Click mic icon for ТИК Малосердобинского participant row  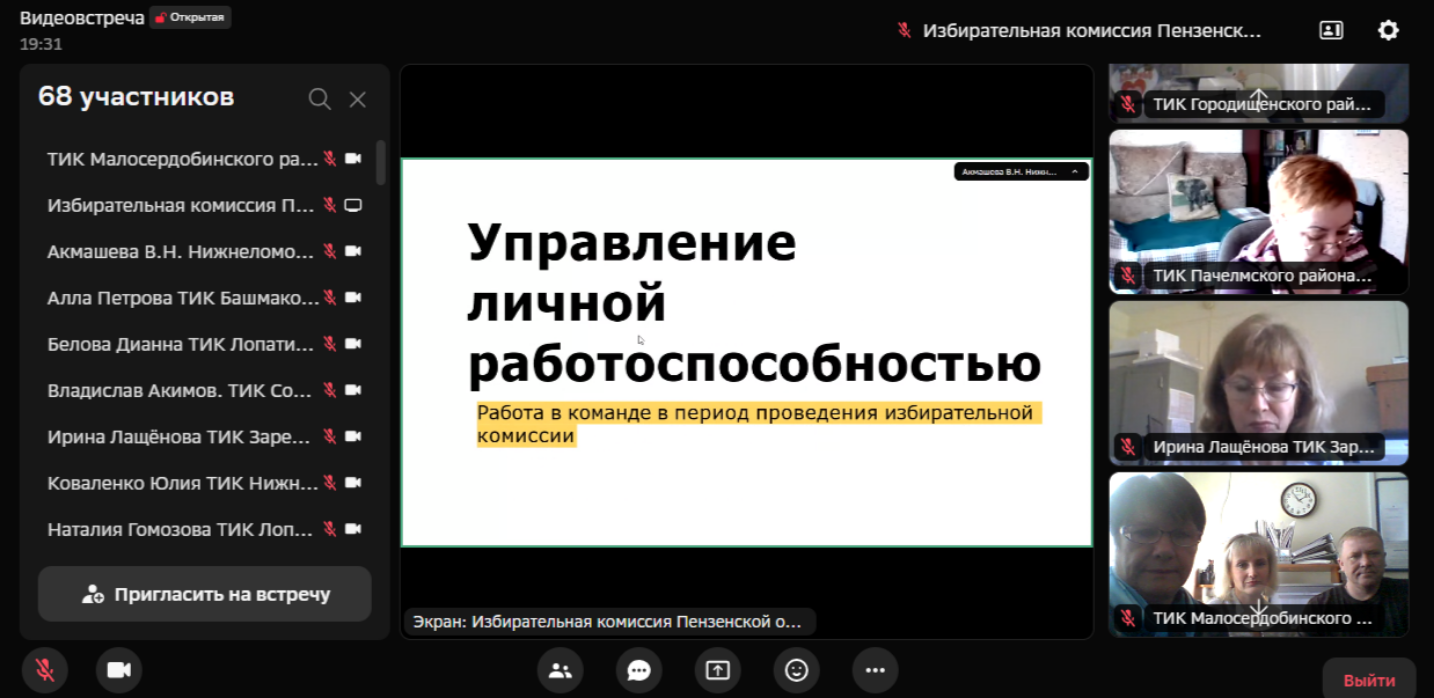point(329,159)
